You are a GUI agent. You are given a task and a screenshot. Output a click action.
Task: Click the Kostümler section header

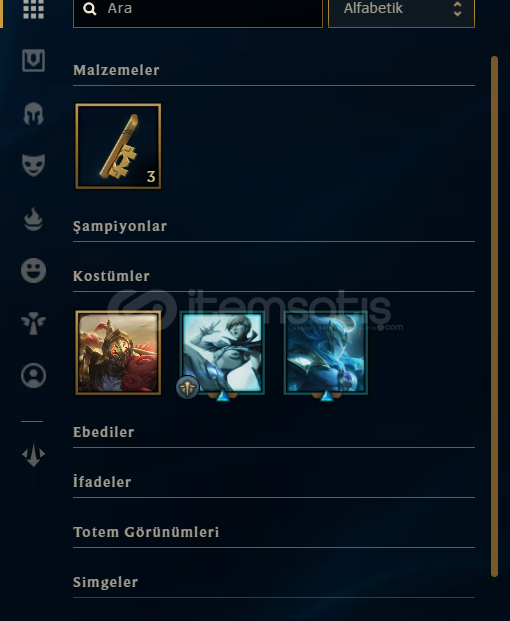coord(111,276)
